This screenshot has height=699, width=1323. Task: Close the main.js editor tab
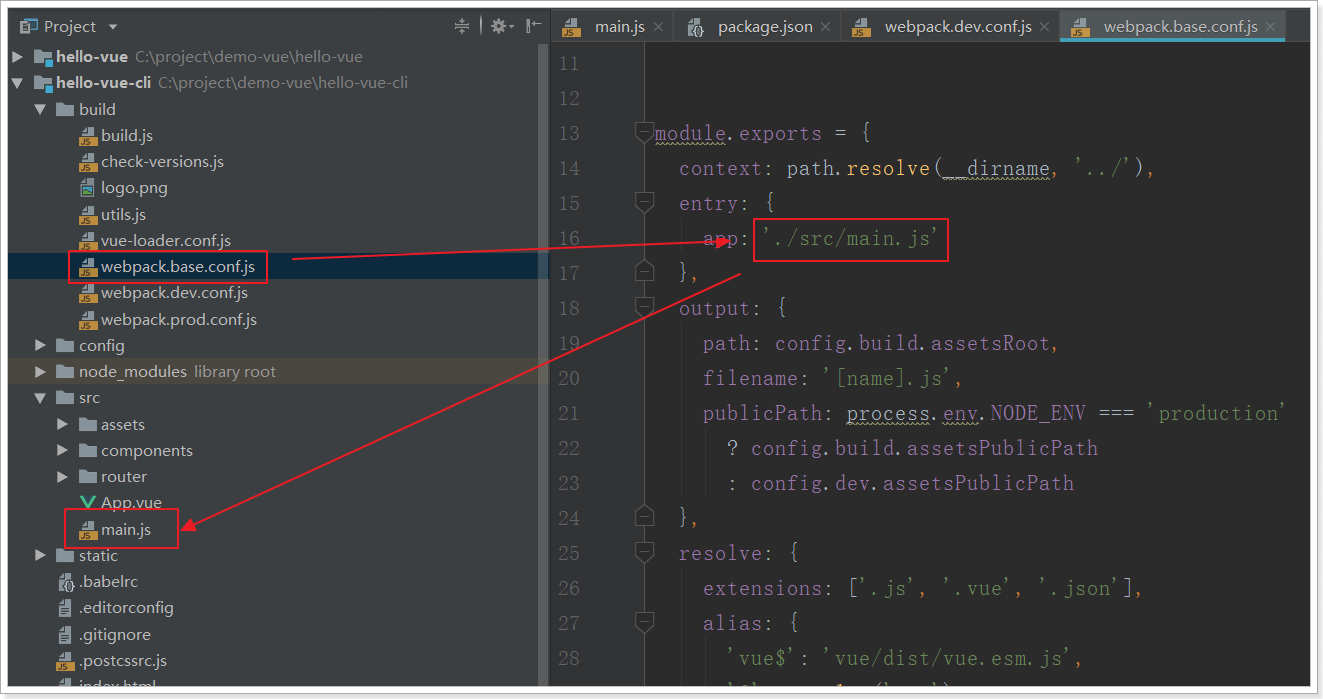658,28
